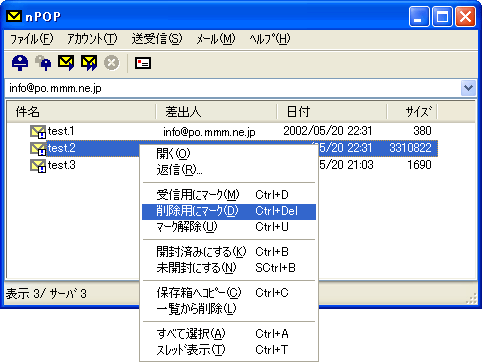The image size is (482, 362).
Task: Open the ヘルプ(H) menu
Action: click(270, 39)
